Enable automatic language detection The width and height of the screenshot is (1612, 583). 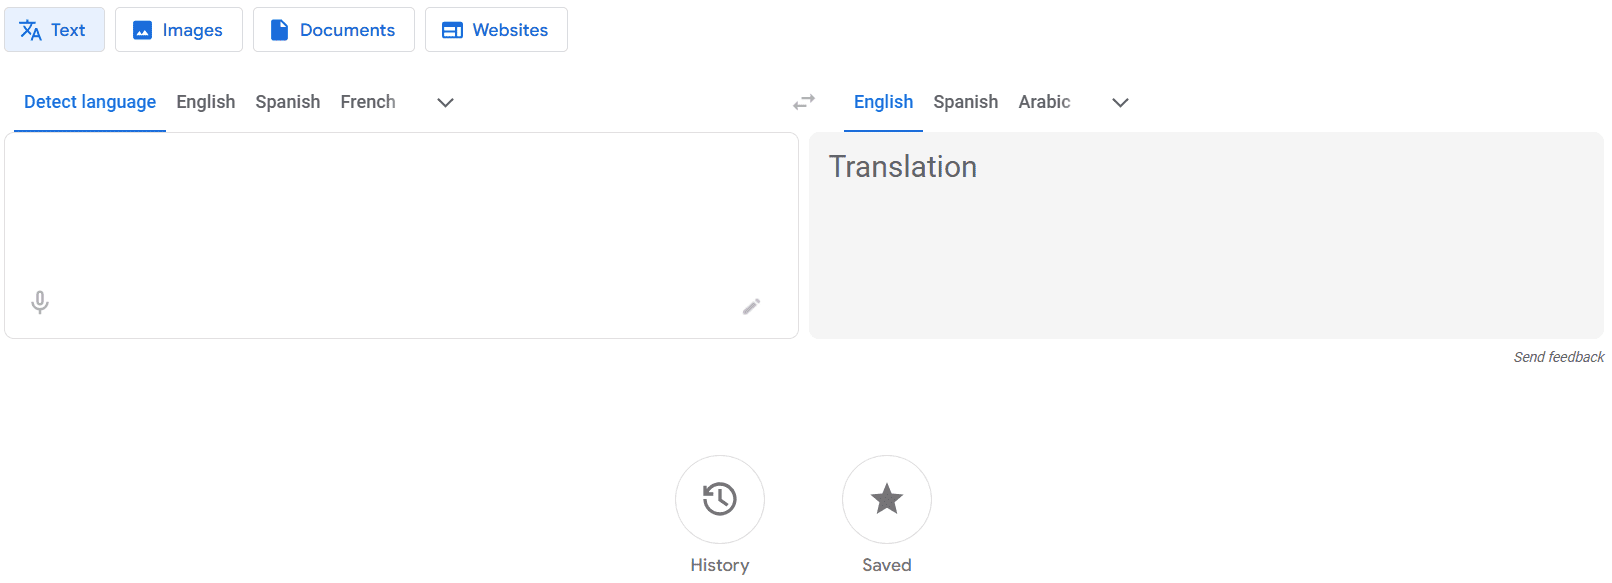pos(89,101)
